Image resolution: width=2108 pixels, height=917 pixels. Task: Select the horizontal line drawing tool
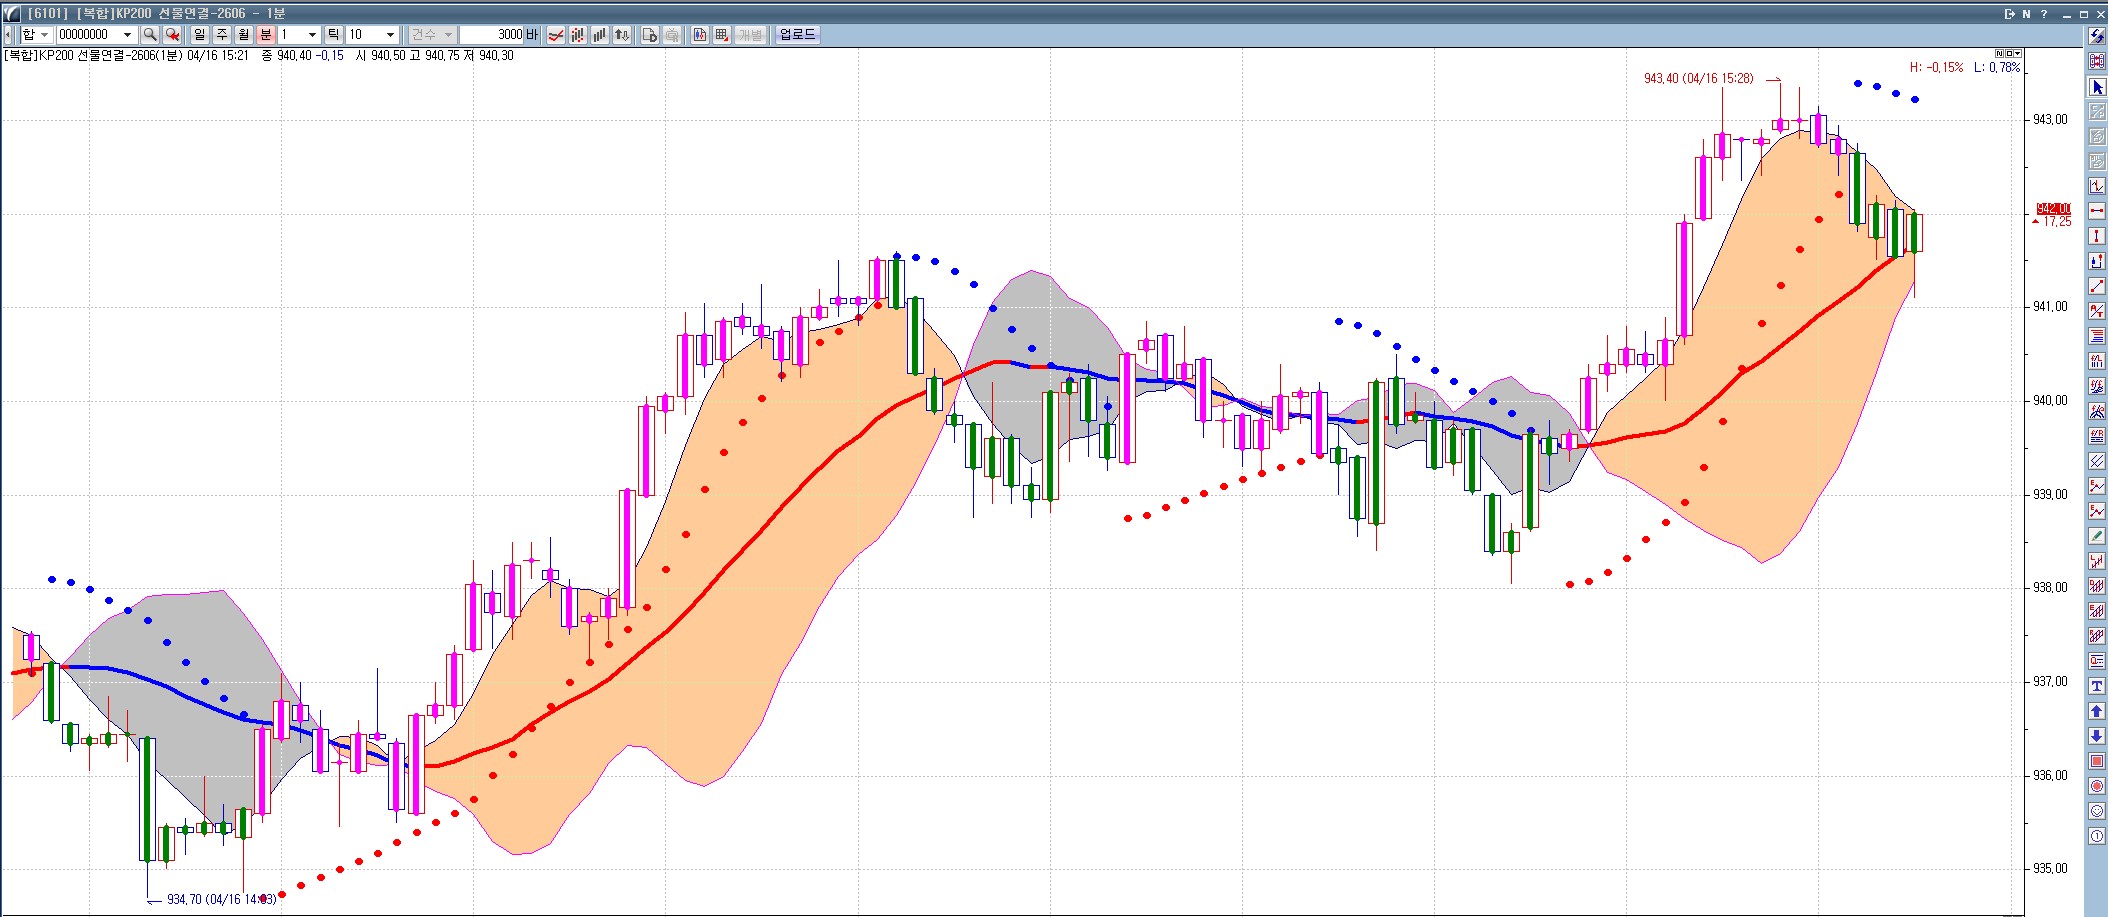[2097, 211]
